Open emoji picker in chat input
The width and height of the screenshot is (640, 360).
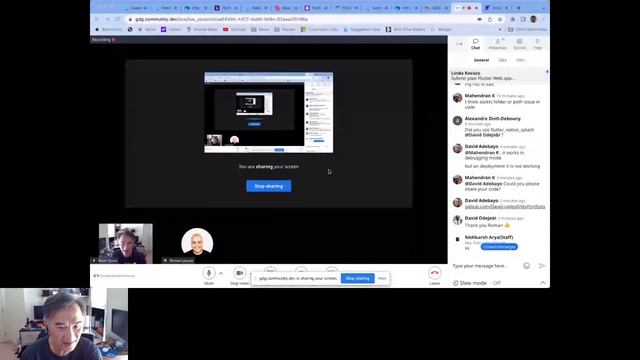click(527, 266)
